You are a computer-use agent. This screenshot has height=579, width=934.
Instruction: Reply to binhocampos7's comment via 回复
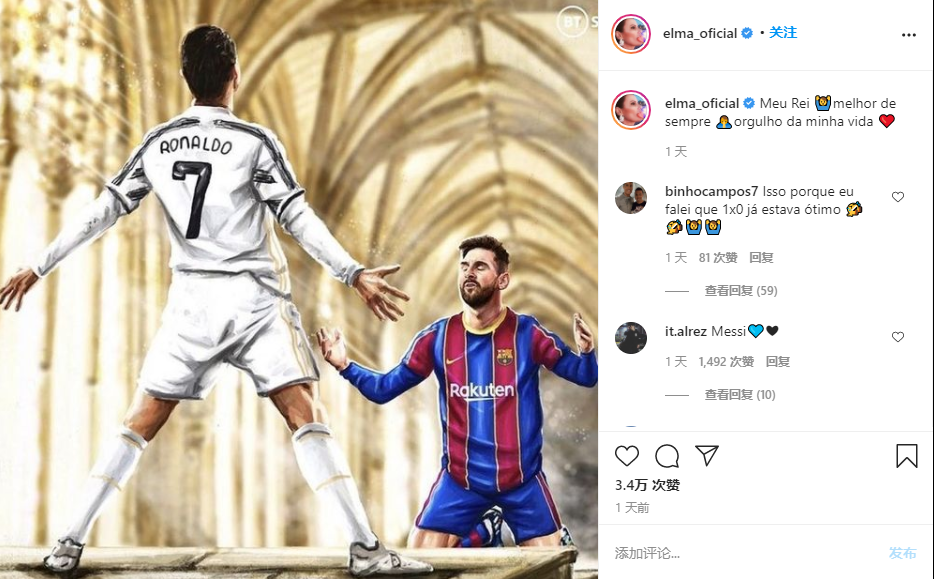(761, 257)
